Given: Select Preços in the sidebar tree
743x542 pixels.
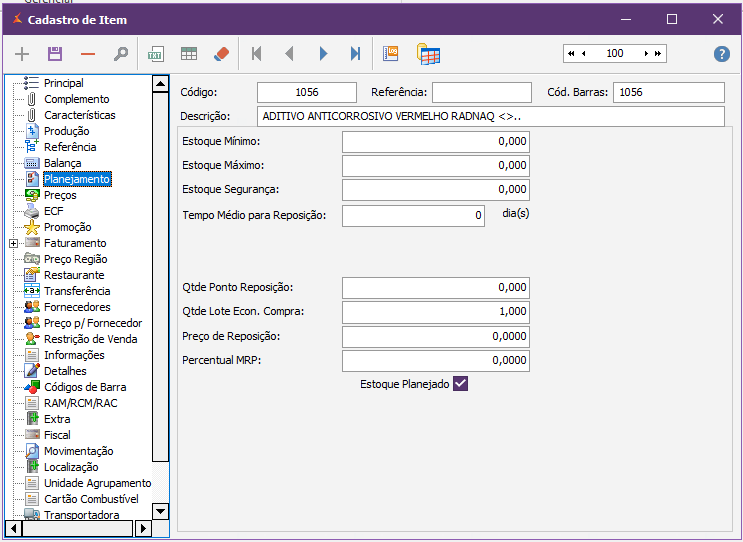Looking at the screenshot, I should coord(60,195).
